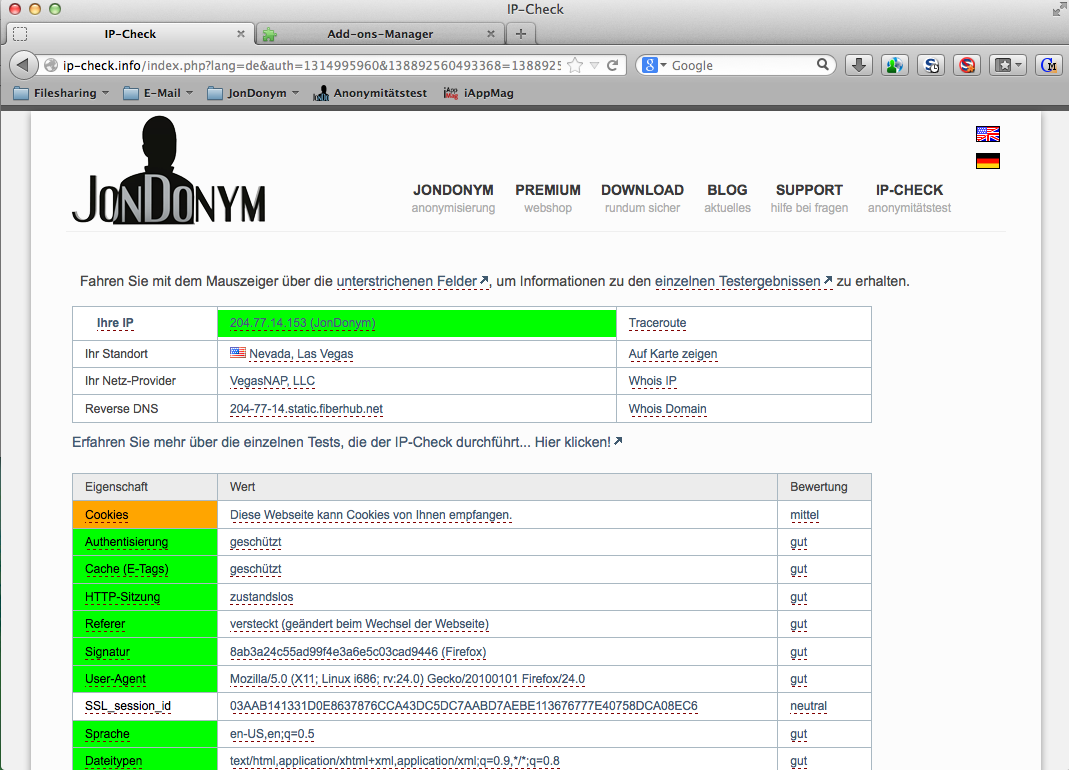The width and height of the screenshot is (1069, 770).
Task: Switch language with the German flag
Action: pos(988,161)
